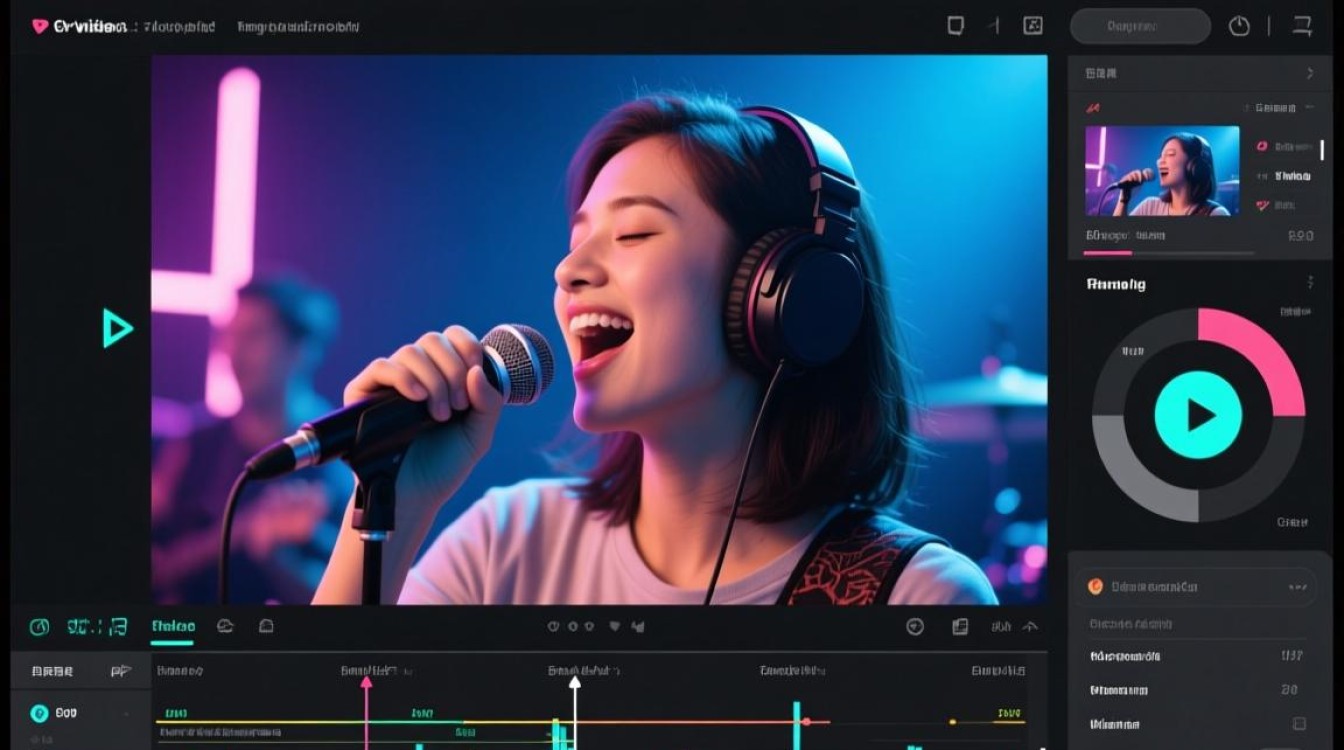
Task: Click the rounded field next to the orange circle
Action: (1196, 587)
